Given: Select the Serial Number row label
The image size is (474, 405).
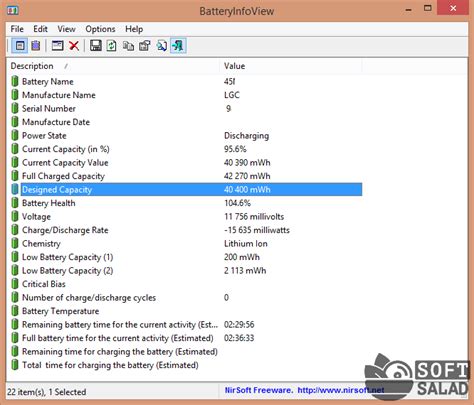Looking at the screenshot, I should pos(49,108).
